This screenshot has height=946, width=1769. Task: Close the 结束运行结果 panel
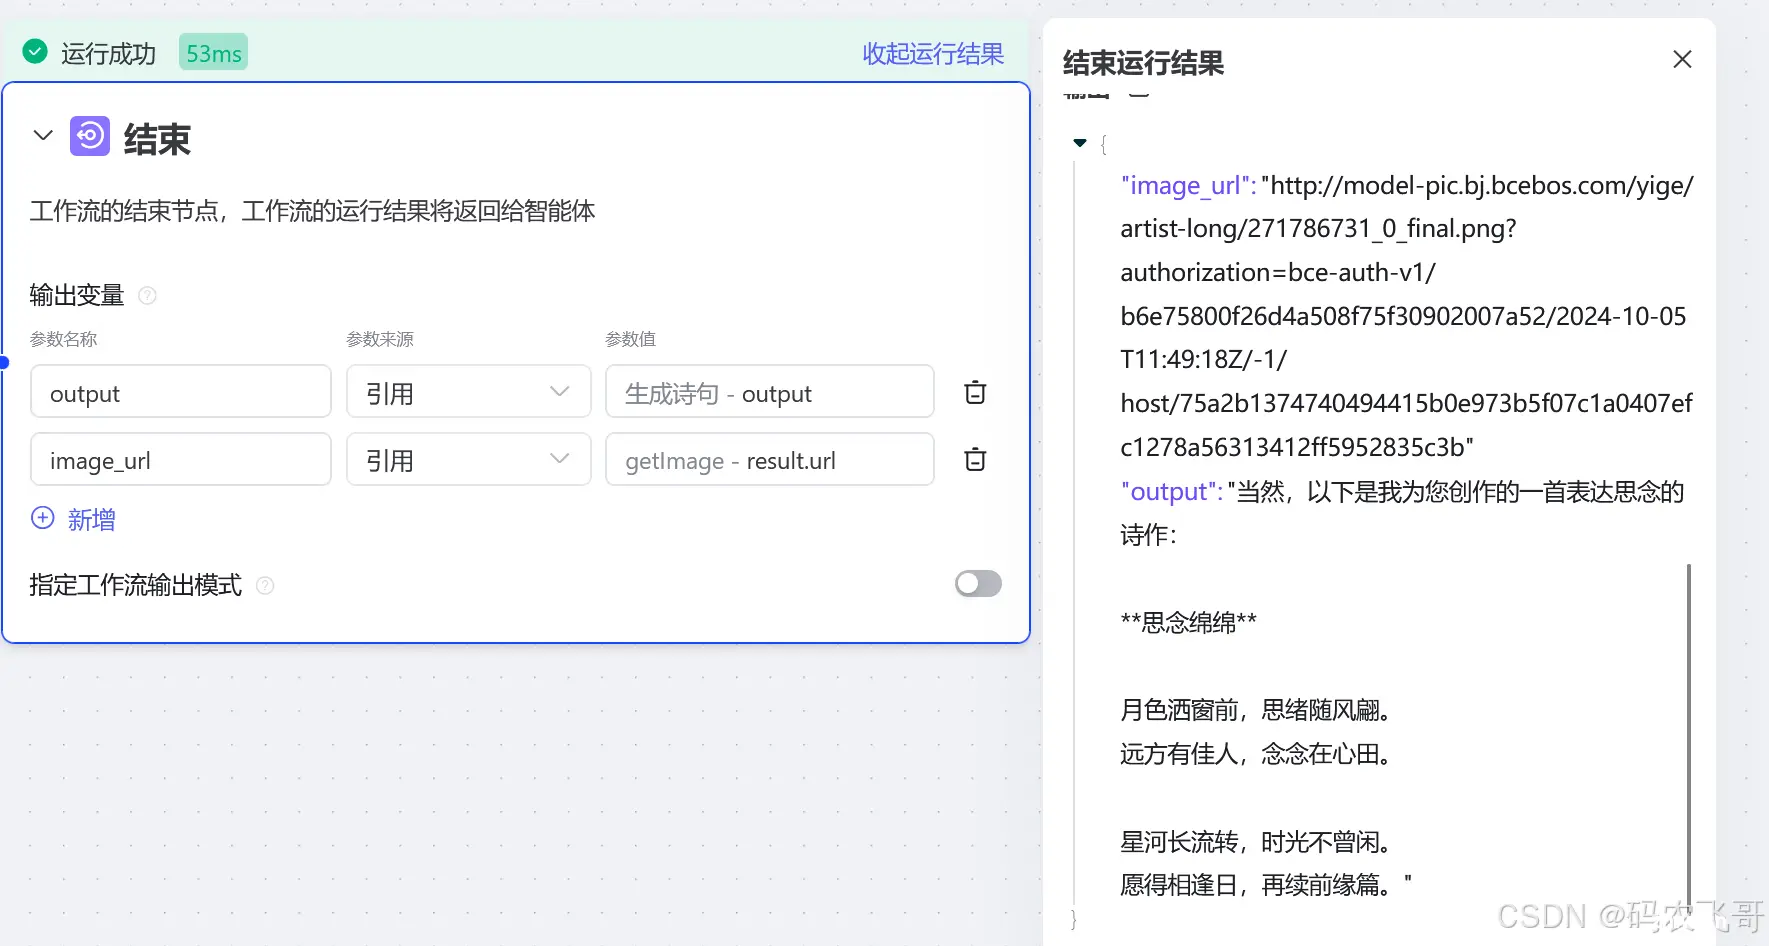(x=1682, y=60)
